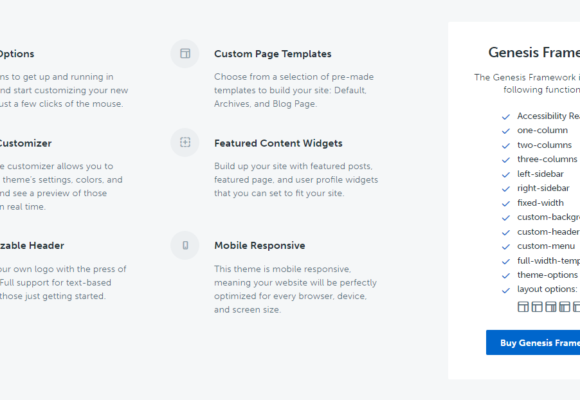Screen dimensions: 580x400
Task: Click the Custom Page Templates heading
Action: coord(273,54)
